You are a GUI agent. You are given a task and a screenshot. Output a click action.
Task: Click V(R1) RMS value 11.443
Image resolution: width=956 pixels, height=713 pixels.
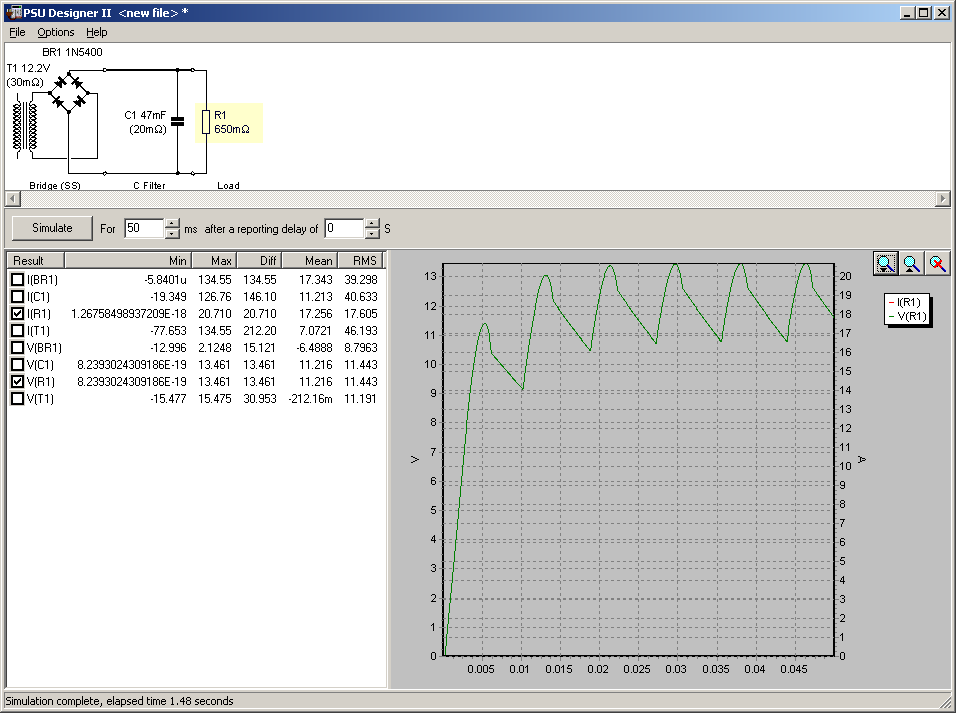coord(360,382)
